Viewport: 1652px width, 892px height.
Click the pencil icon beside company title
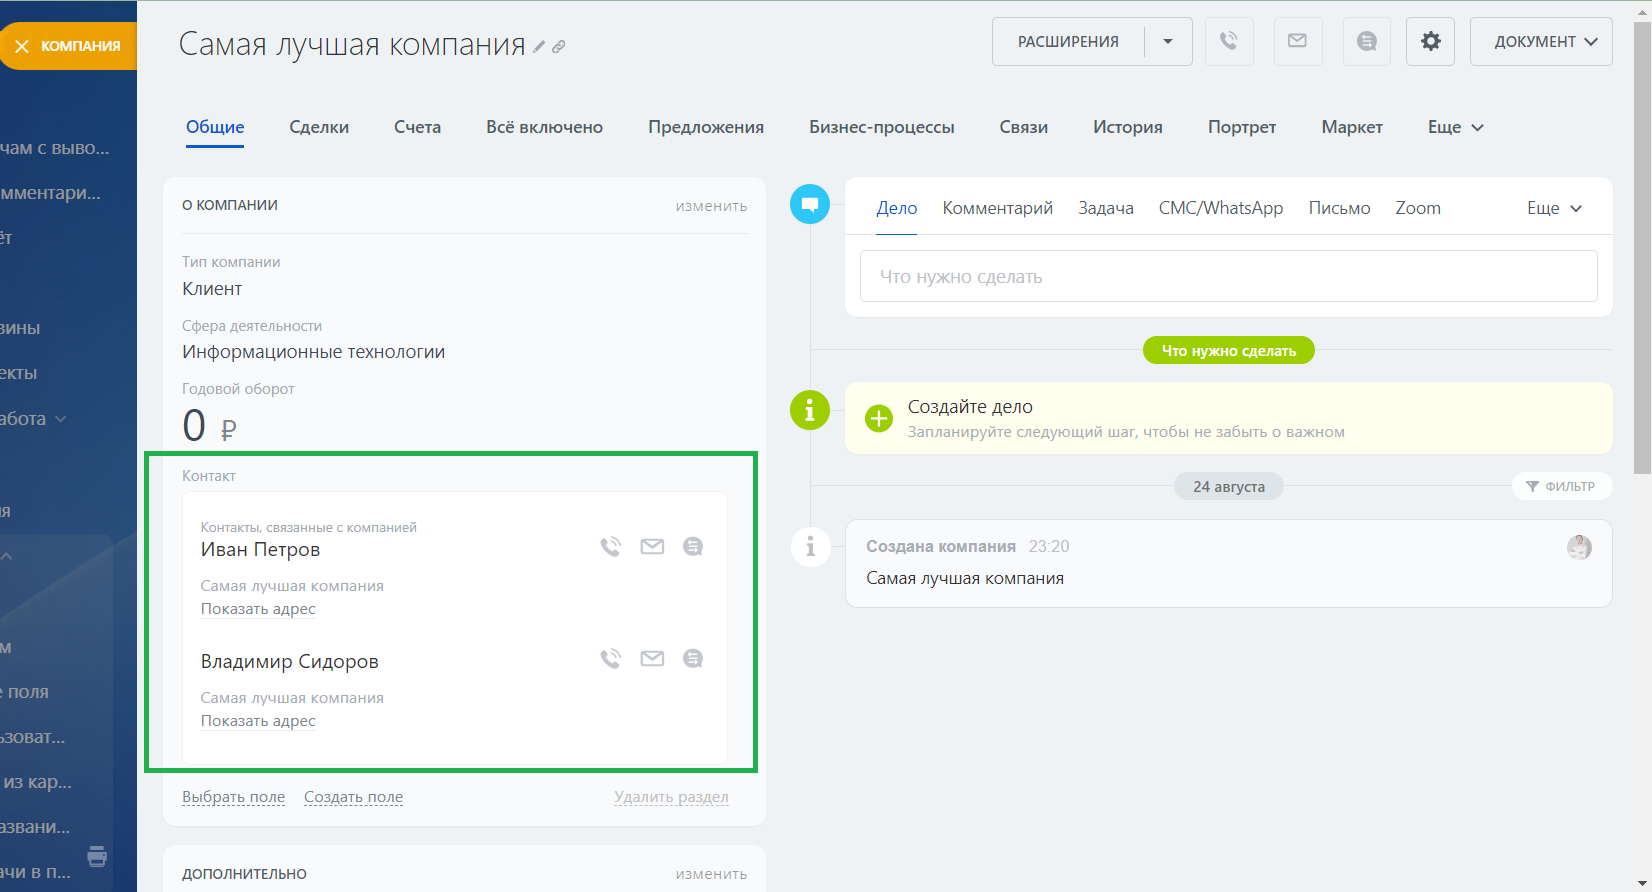coord(539,46)
